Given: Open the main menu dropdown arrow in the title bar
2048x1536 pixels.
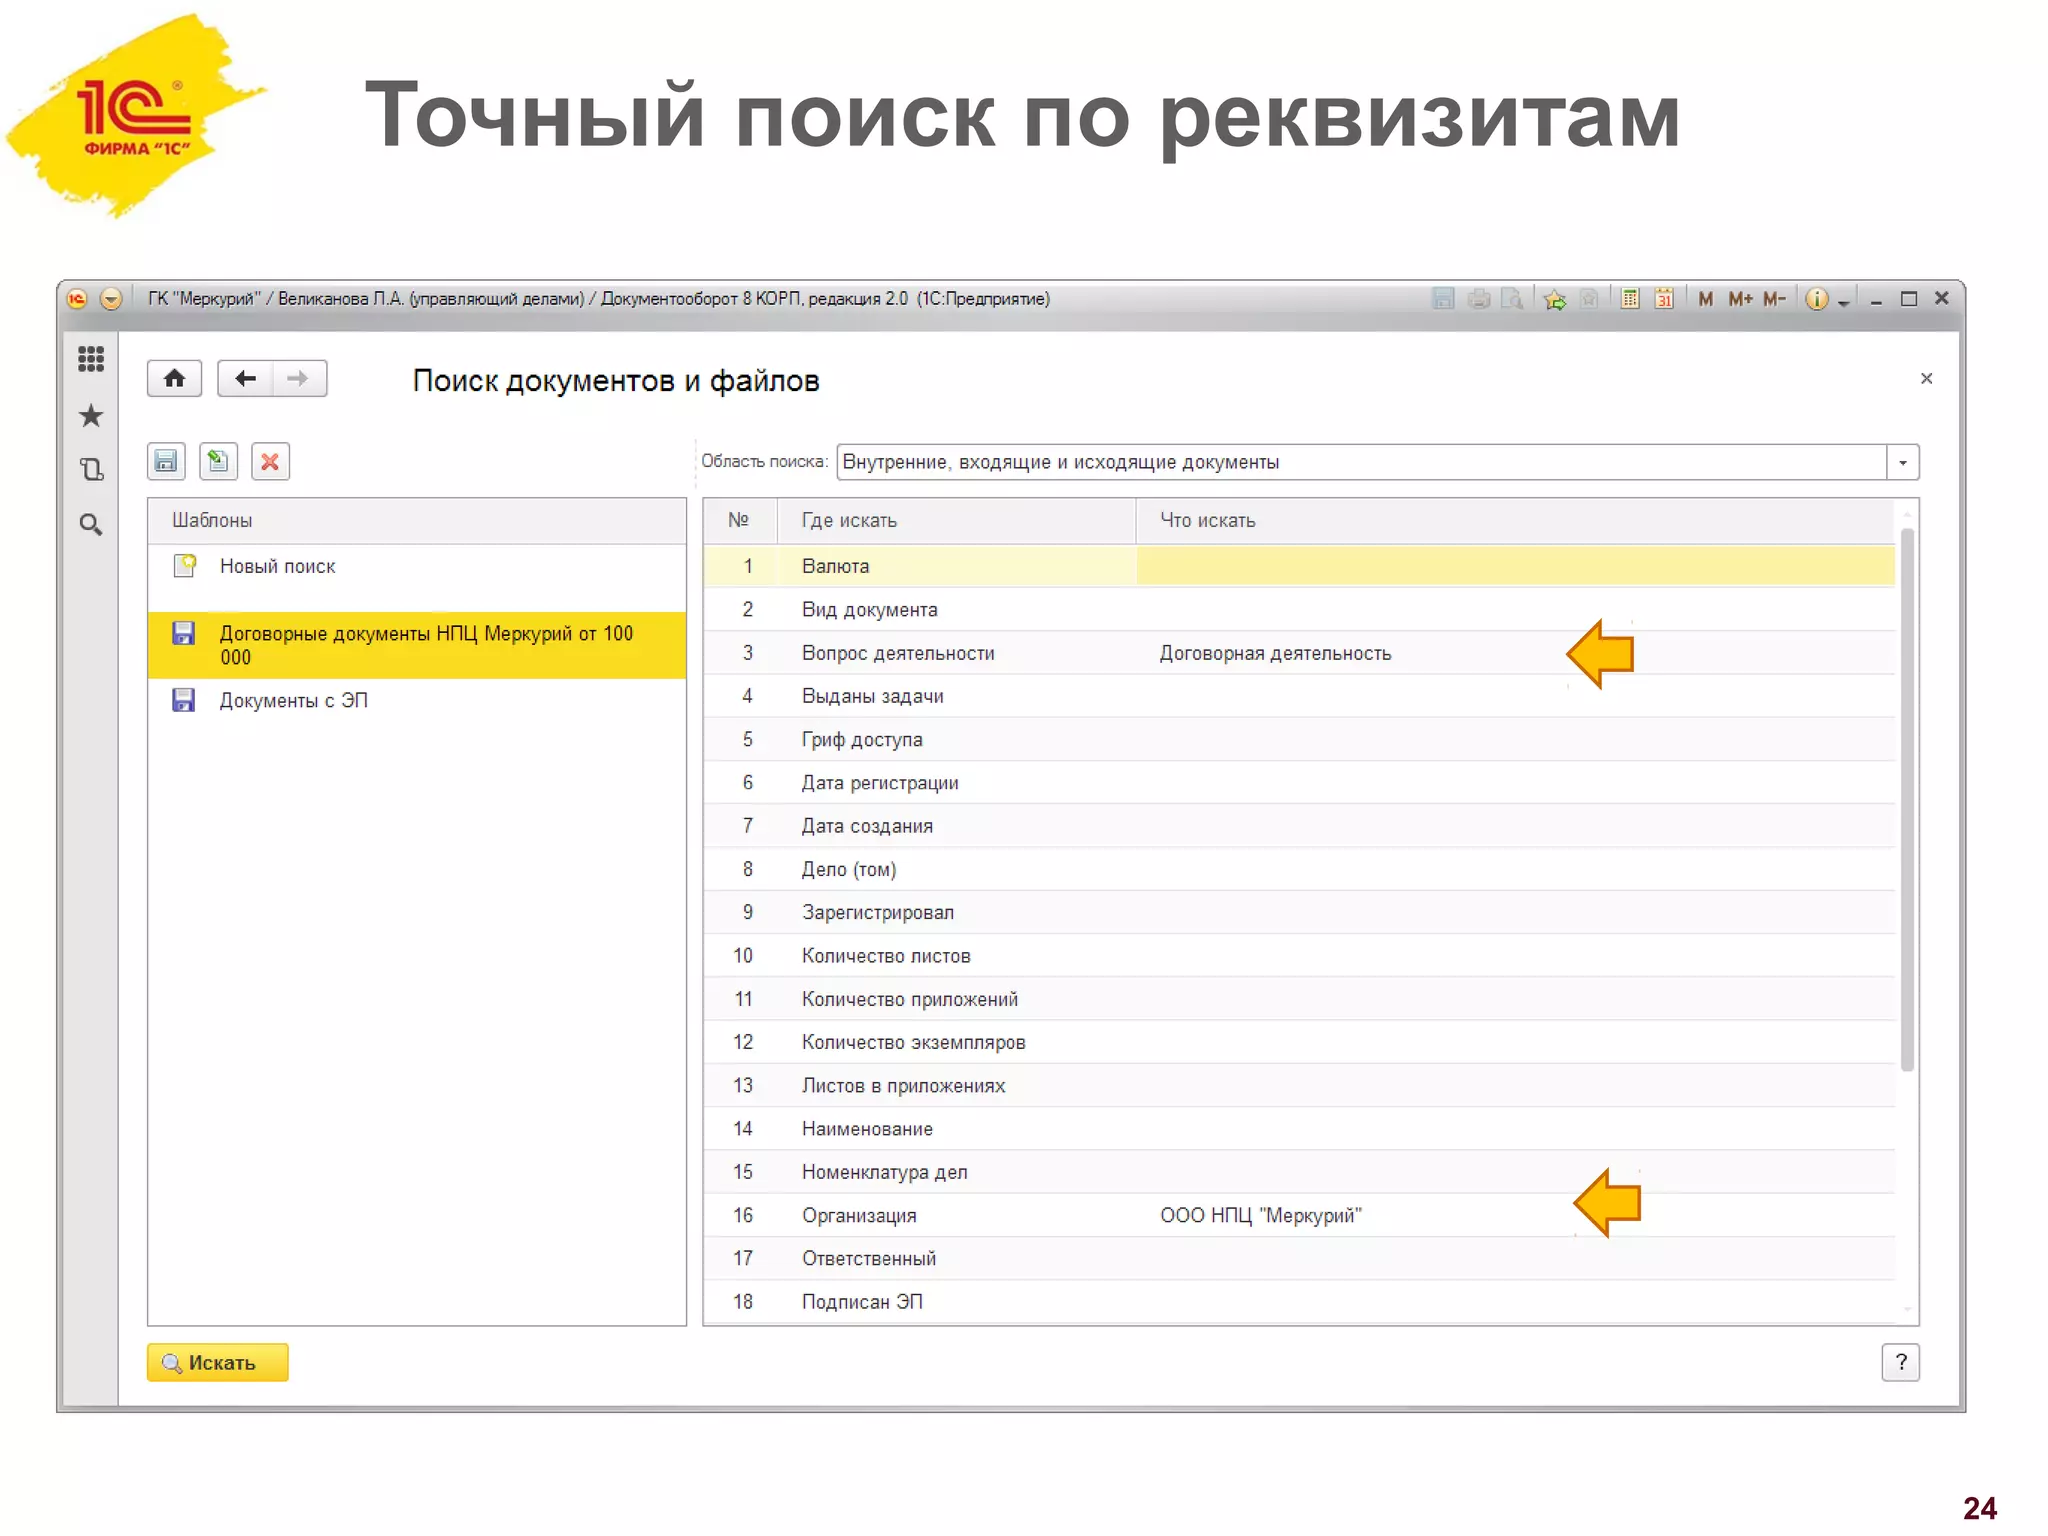Looking at the screenshot, I should (111, 299).
